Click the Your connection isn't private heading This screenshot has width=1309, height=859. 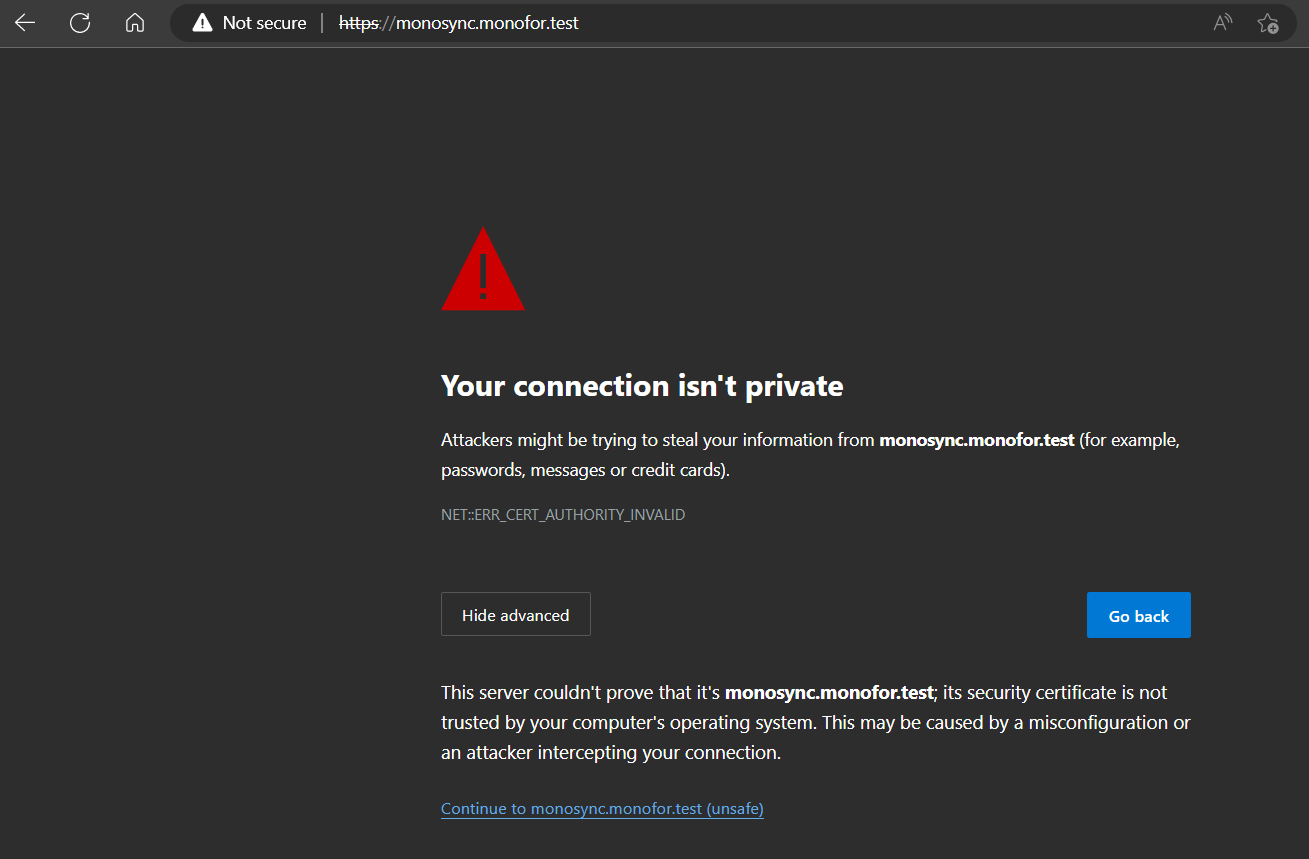pos(642,386)
